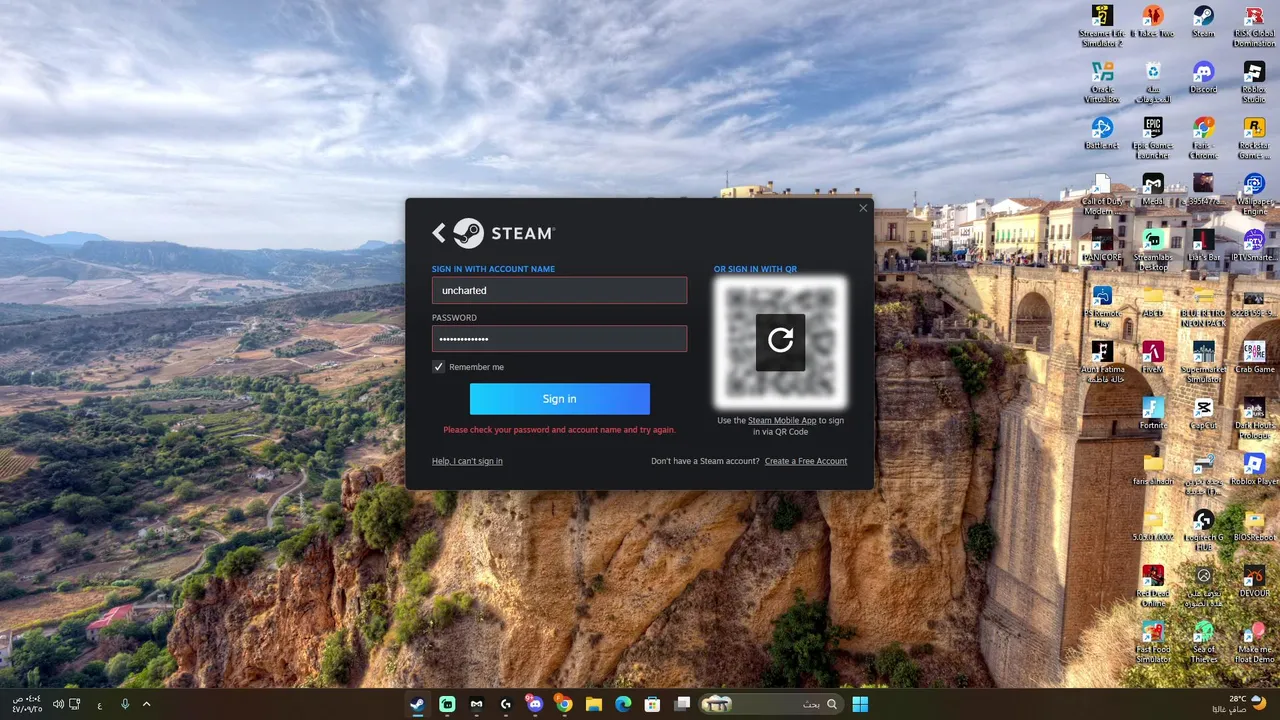Image resolution: width=1280 pixels, height=720 pixels.
Task: Click the blurred QR code image
Action: [x=780, y=342]
